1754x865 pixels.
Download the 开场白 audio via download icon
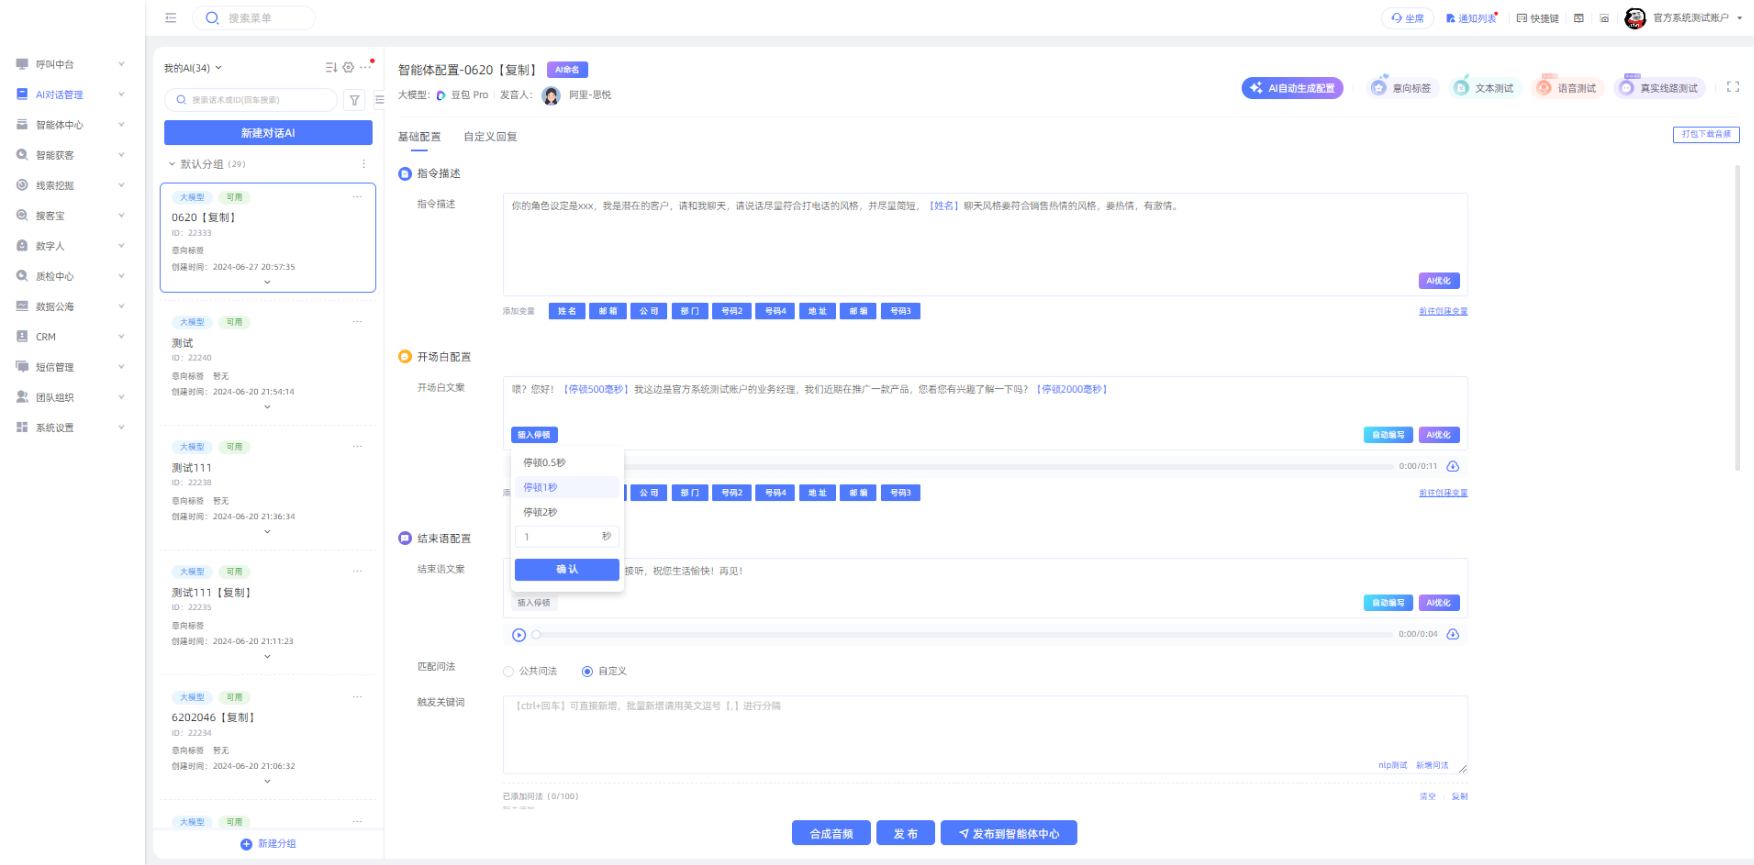coord(1453,467)
